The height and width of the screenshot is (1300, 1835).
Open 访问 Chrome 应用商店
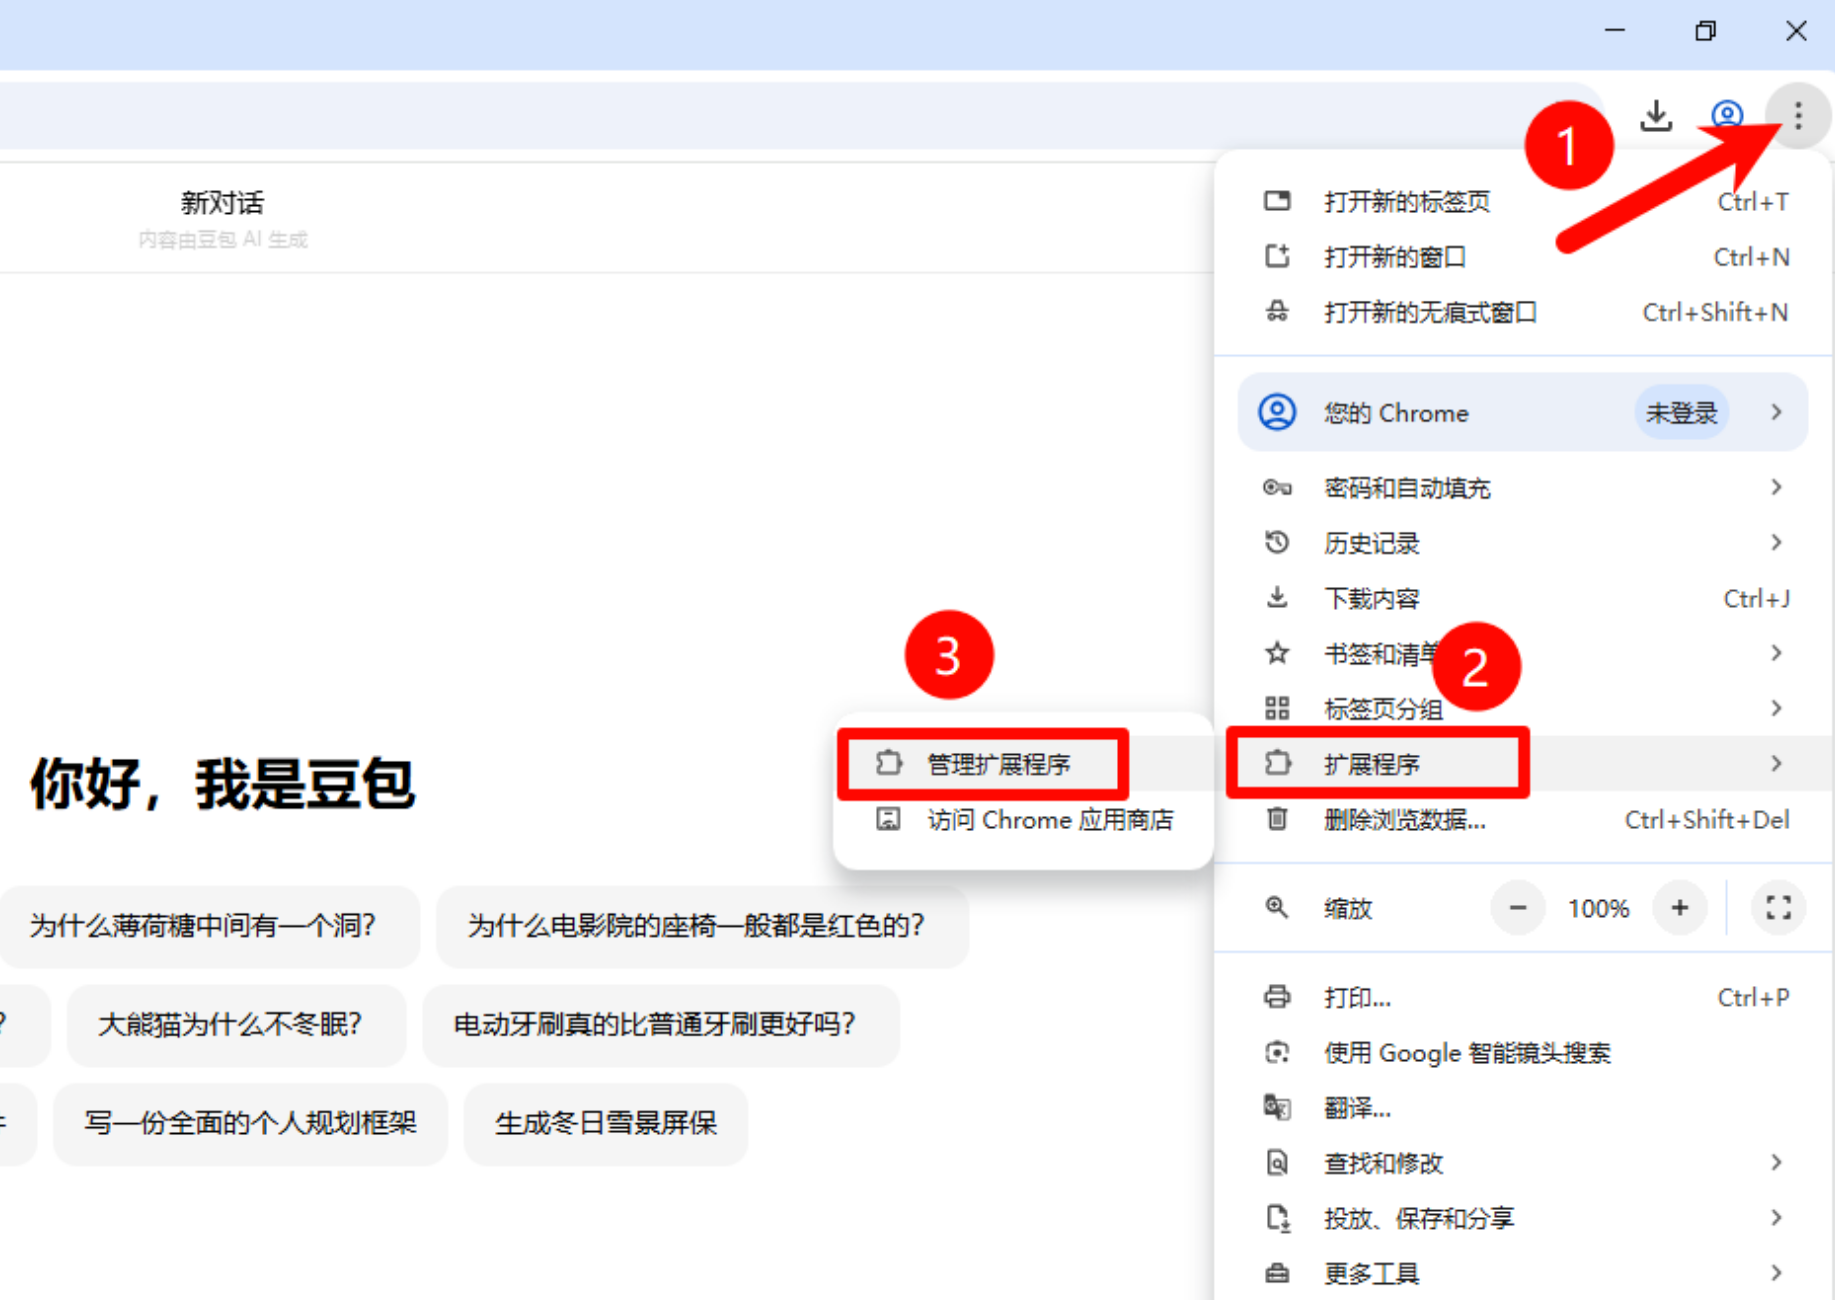click(1050, 819)
